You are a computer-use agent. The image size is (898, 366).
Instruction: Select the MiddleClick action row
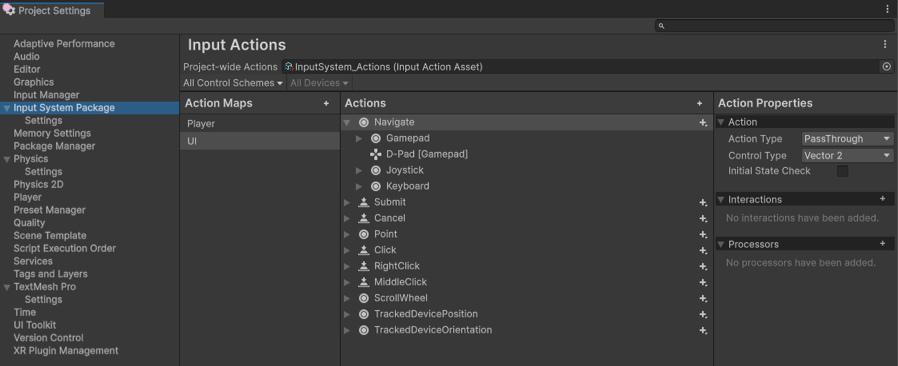526,282
